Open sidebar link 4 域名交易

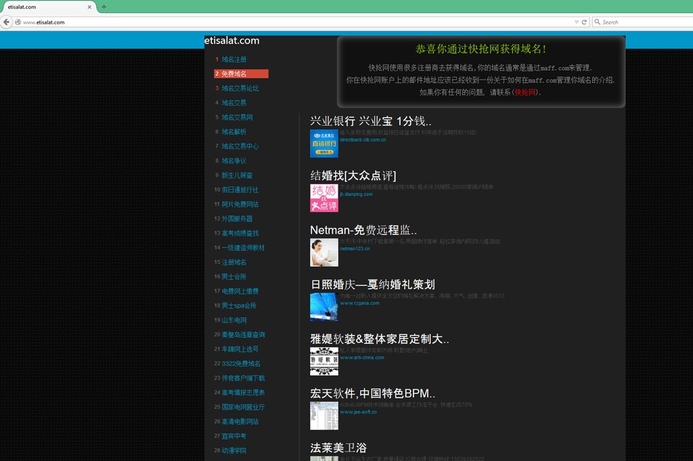pos(234,103)
